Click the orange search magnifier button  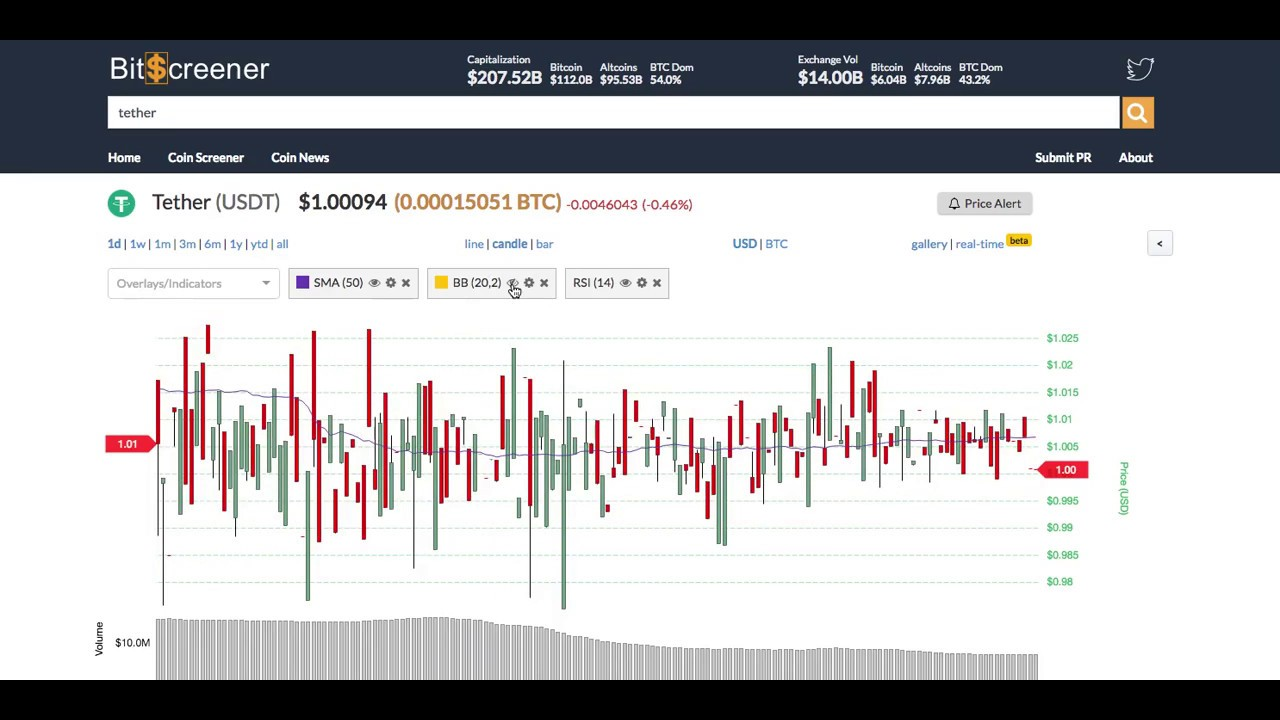[x=1137, y=113]
